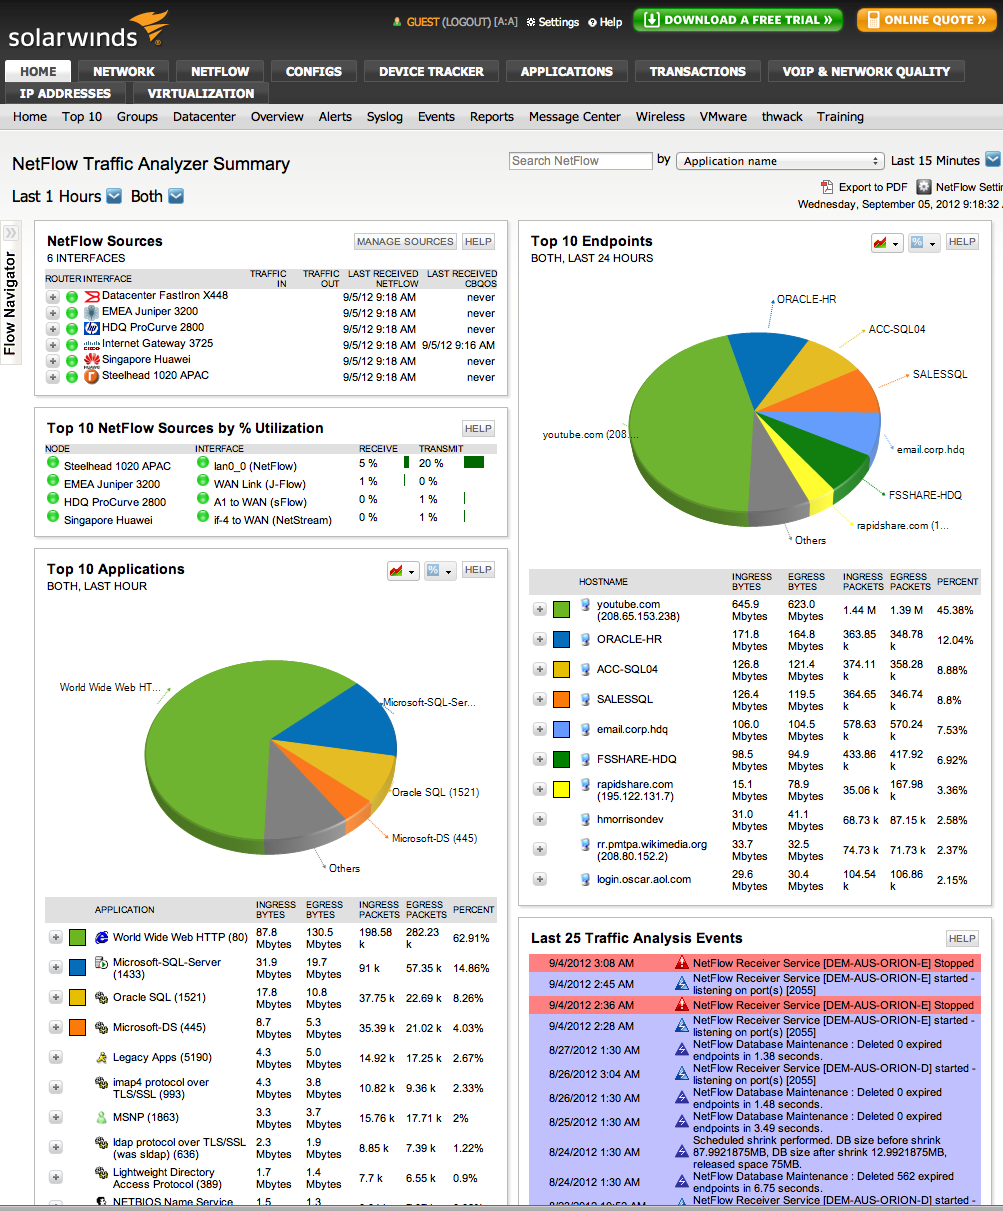Click the Singapore Huawei vendor logo icon
This screenshot has height=1211, width=1003.
[92, 360]
